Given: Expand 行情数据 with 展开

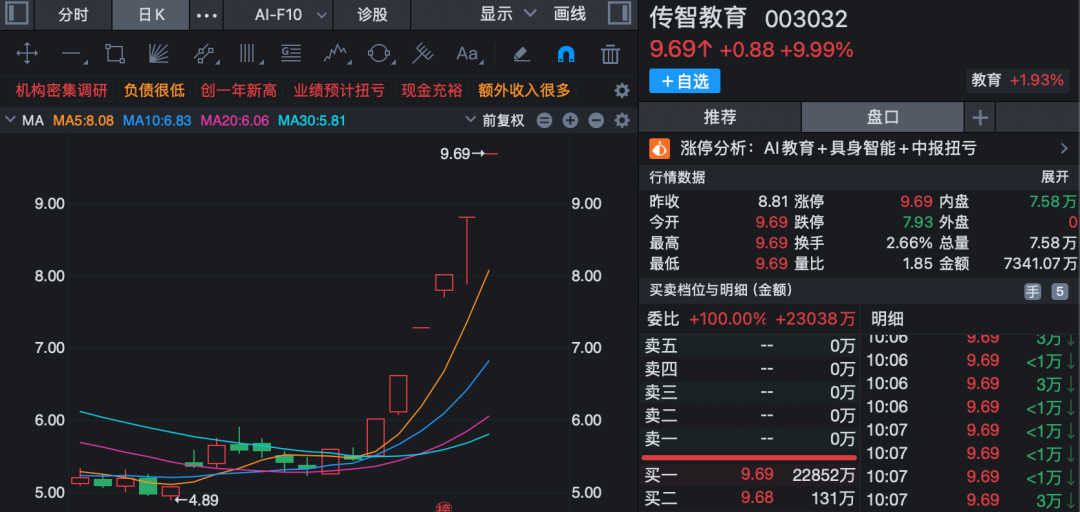Looking at the screenshot, I should point(1054,177).
